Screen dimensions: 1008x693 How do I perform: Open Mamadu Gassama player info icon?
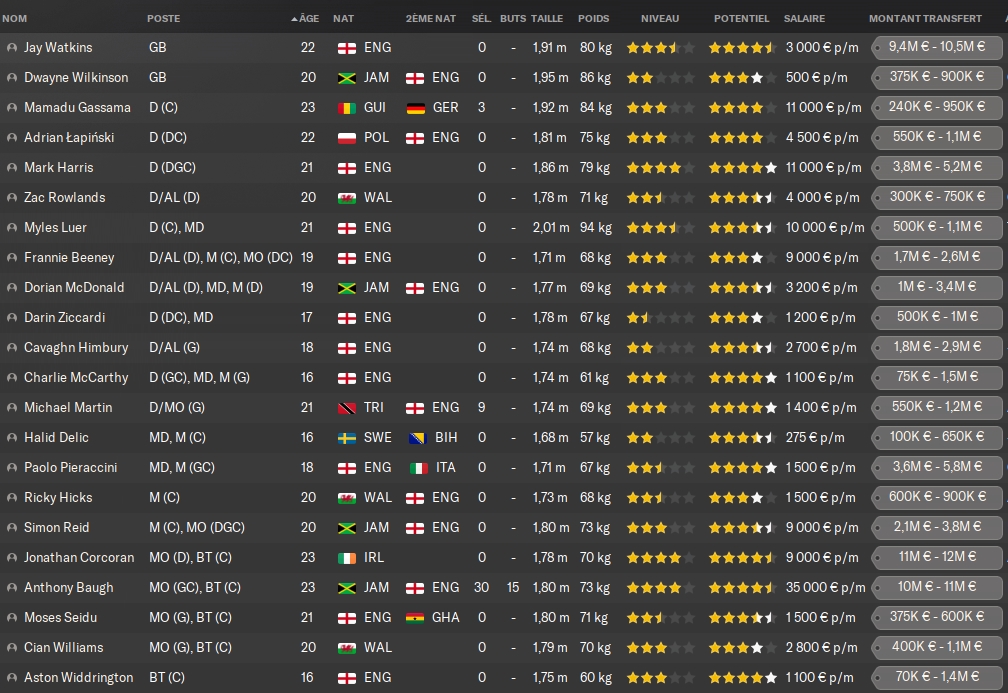(12, 107)
